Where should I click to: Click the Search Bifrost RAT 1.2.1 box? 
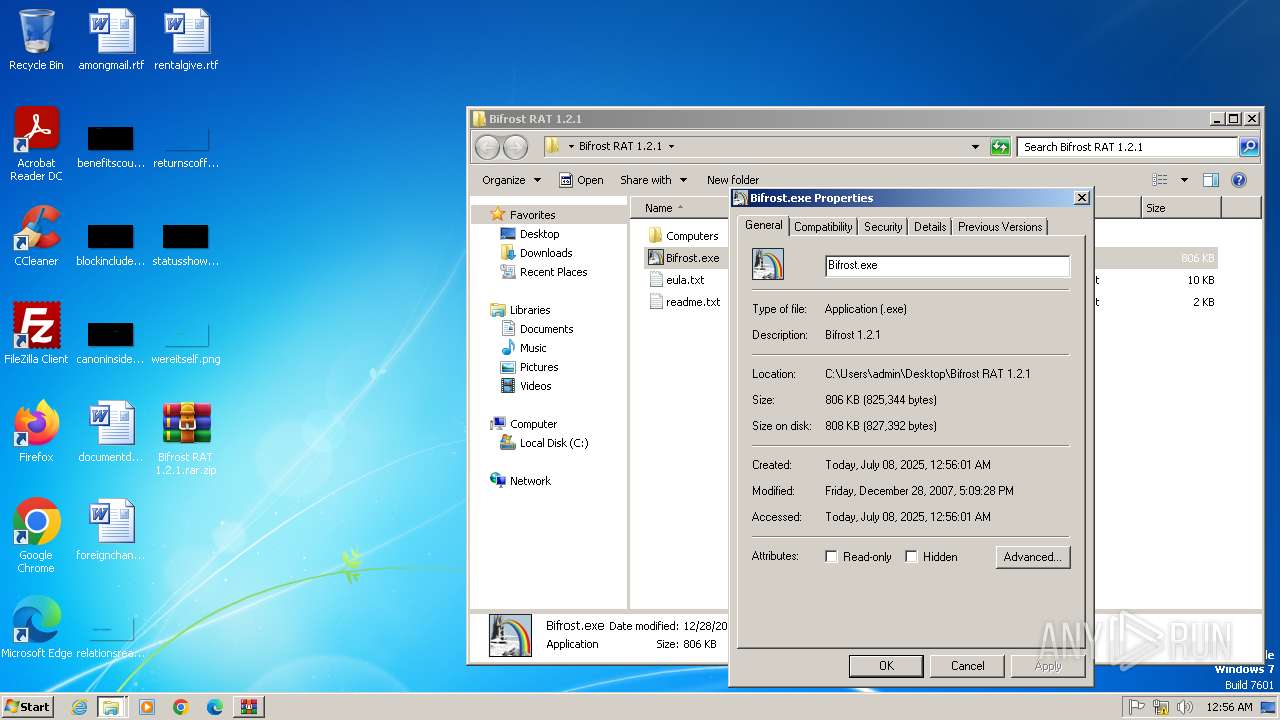(1127, 147)
